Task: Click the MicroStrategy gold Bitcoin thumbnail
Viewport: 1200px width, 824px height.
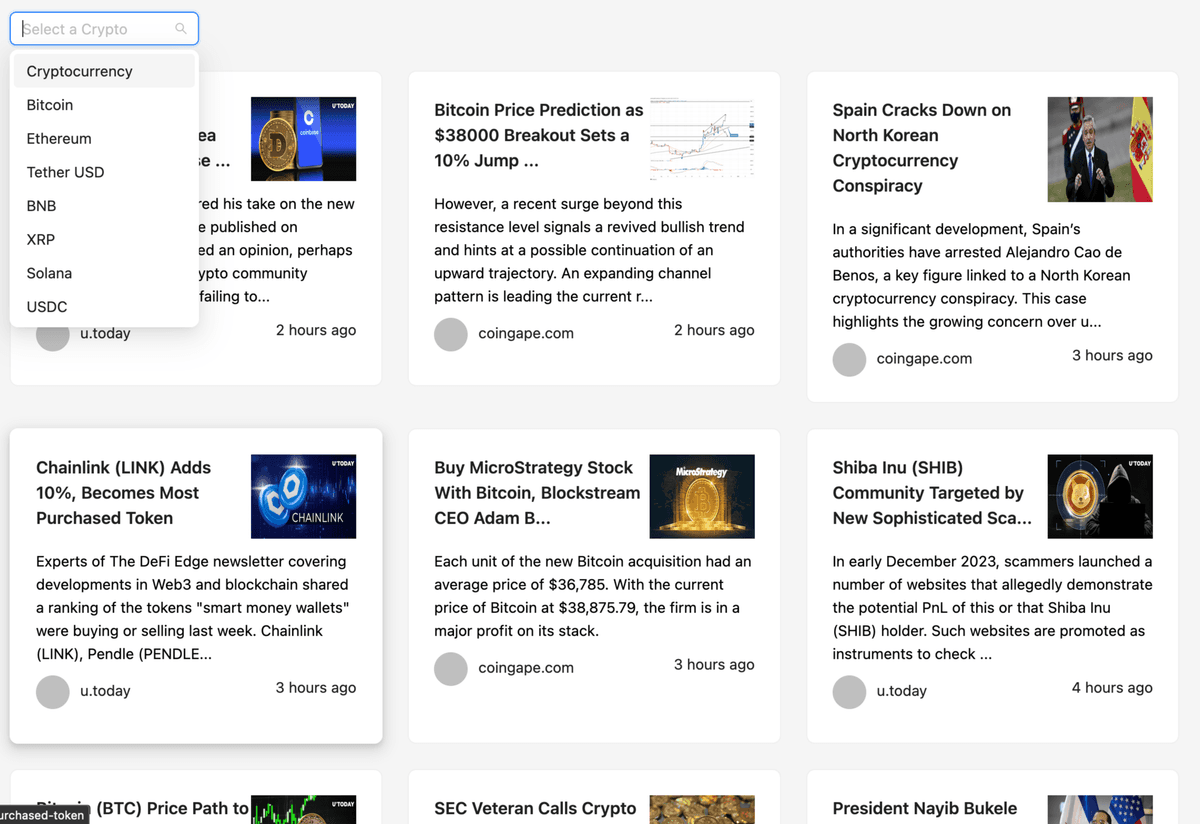Action: click(x=702, y=497)
